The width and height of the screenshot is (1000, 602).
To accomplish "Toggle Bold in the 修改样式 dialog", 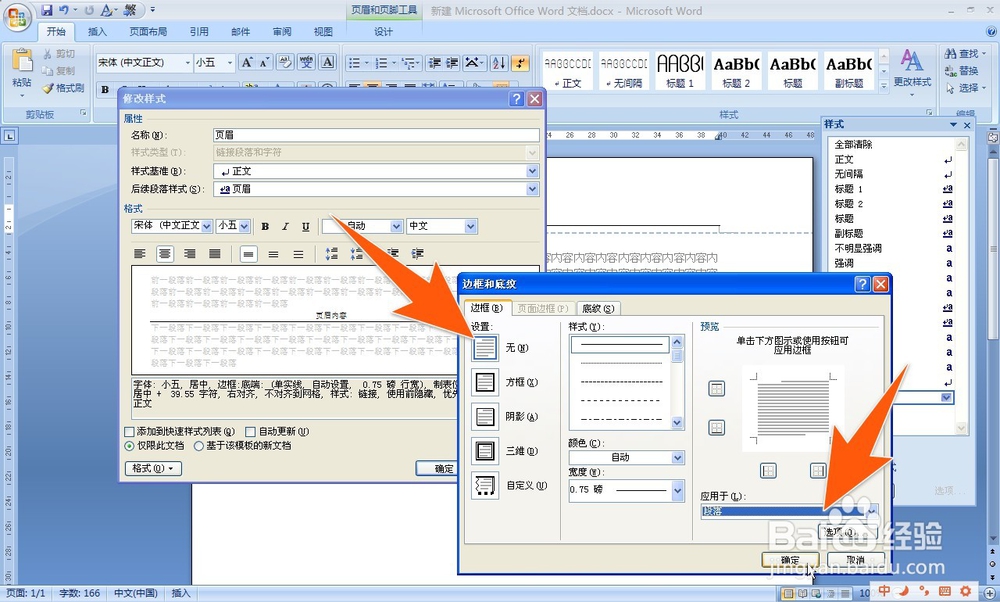I will (265, 225).
